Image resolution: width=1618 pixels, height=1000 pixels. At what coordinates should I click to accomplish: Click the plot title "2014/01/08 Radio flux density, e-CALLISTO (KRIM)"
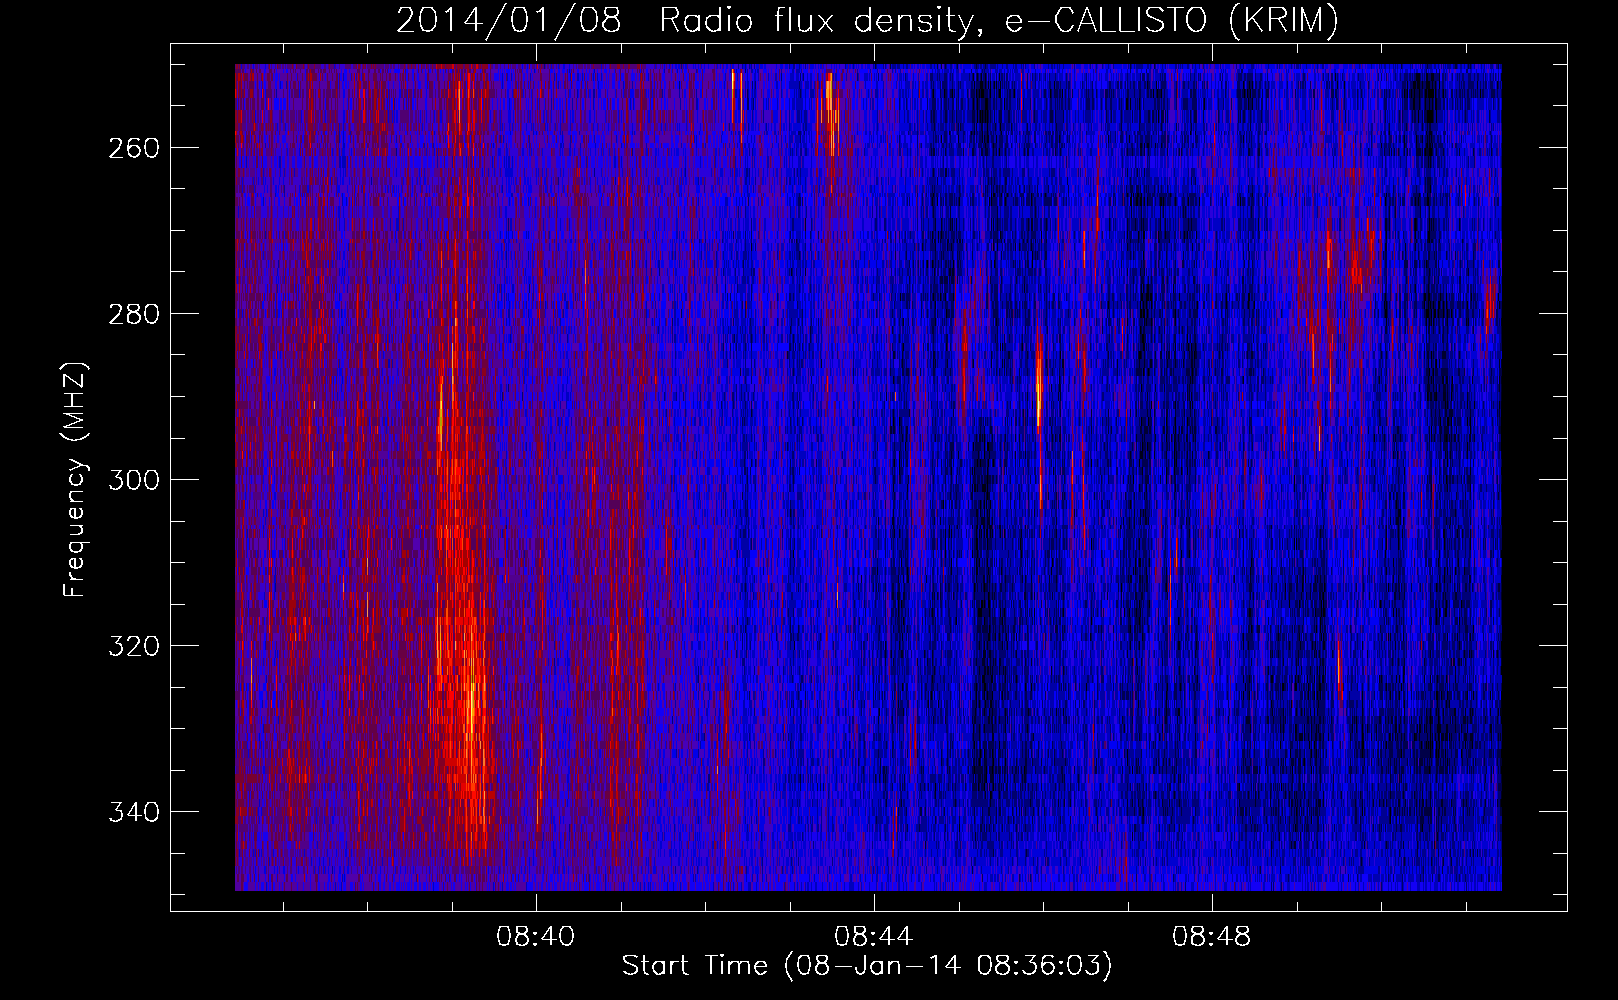(x=867, y=20)
